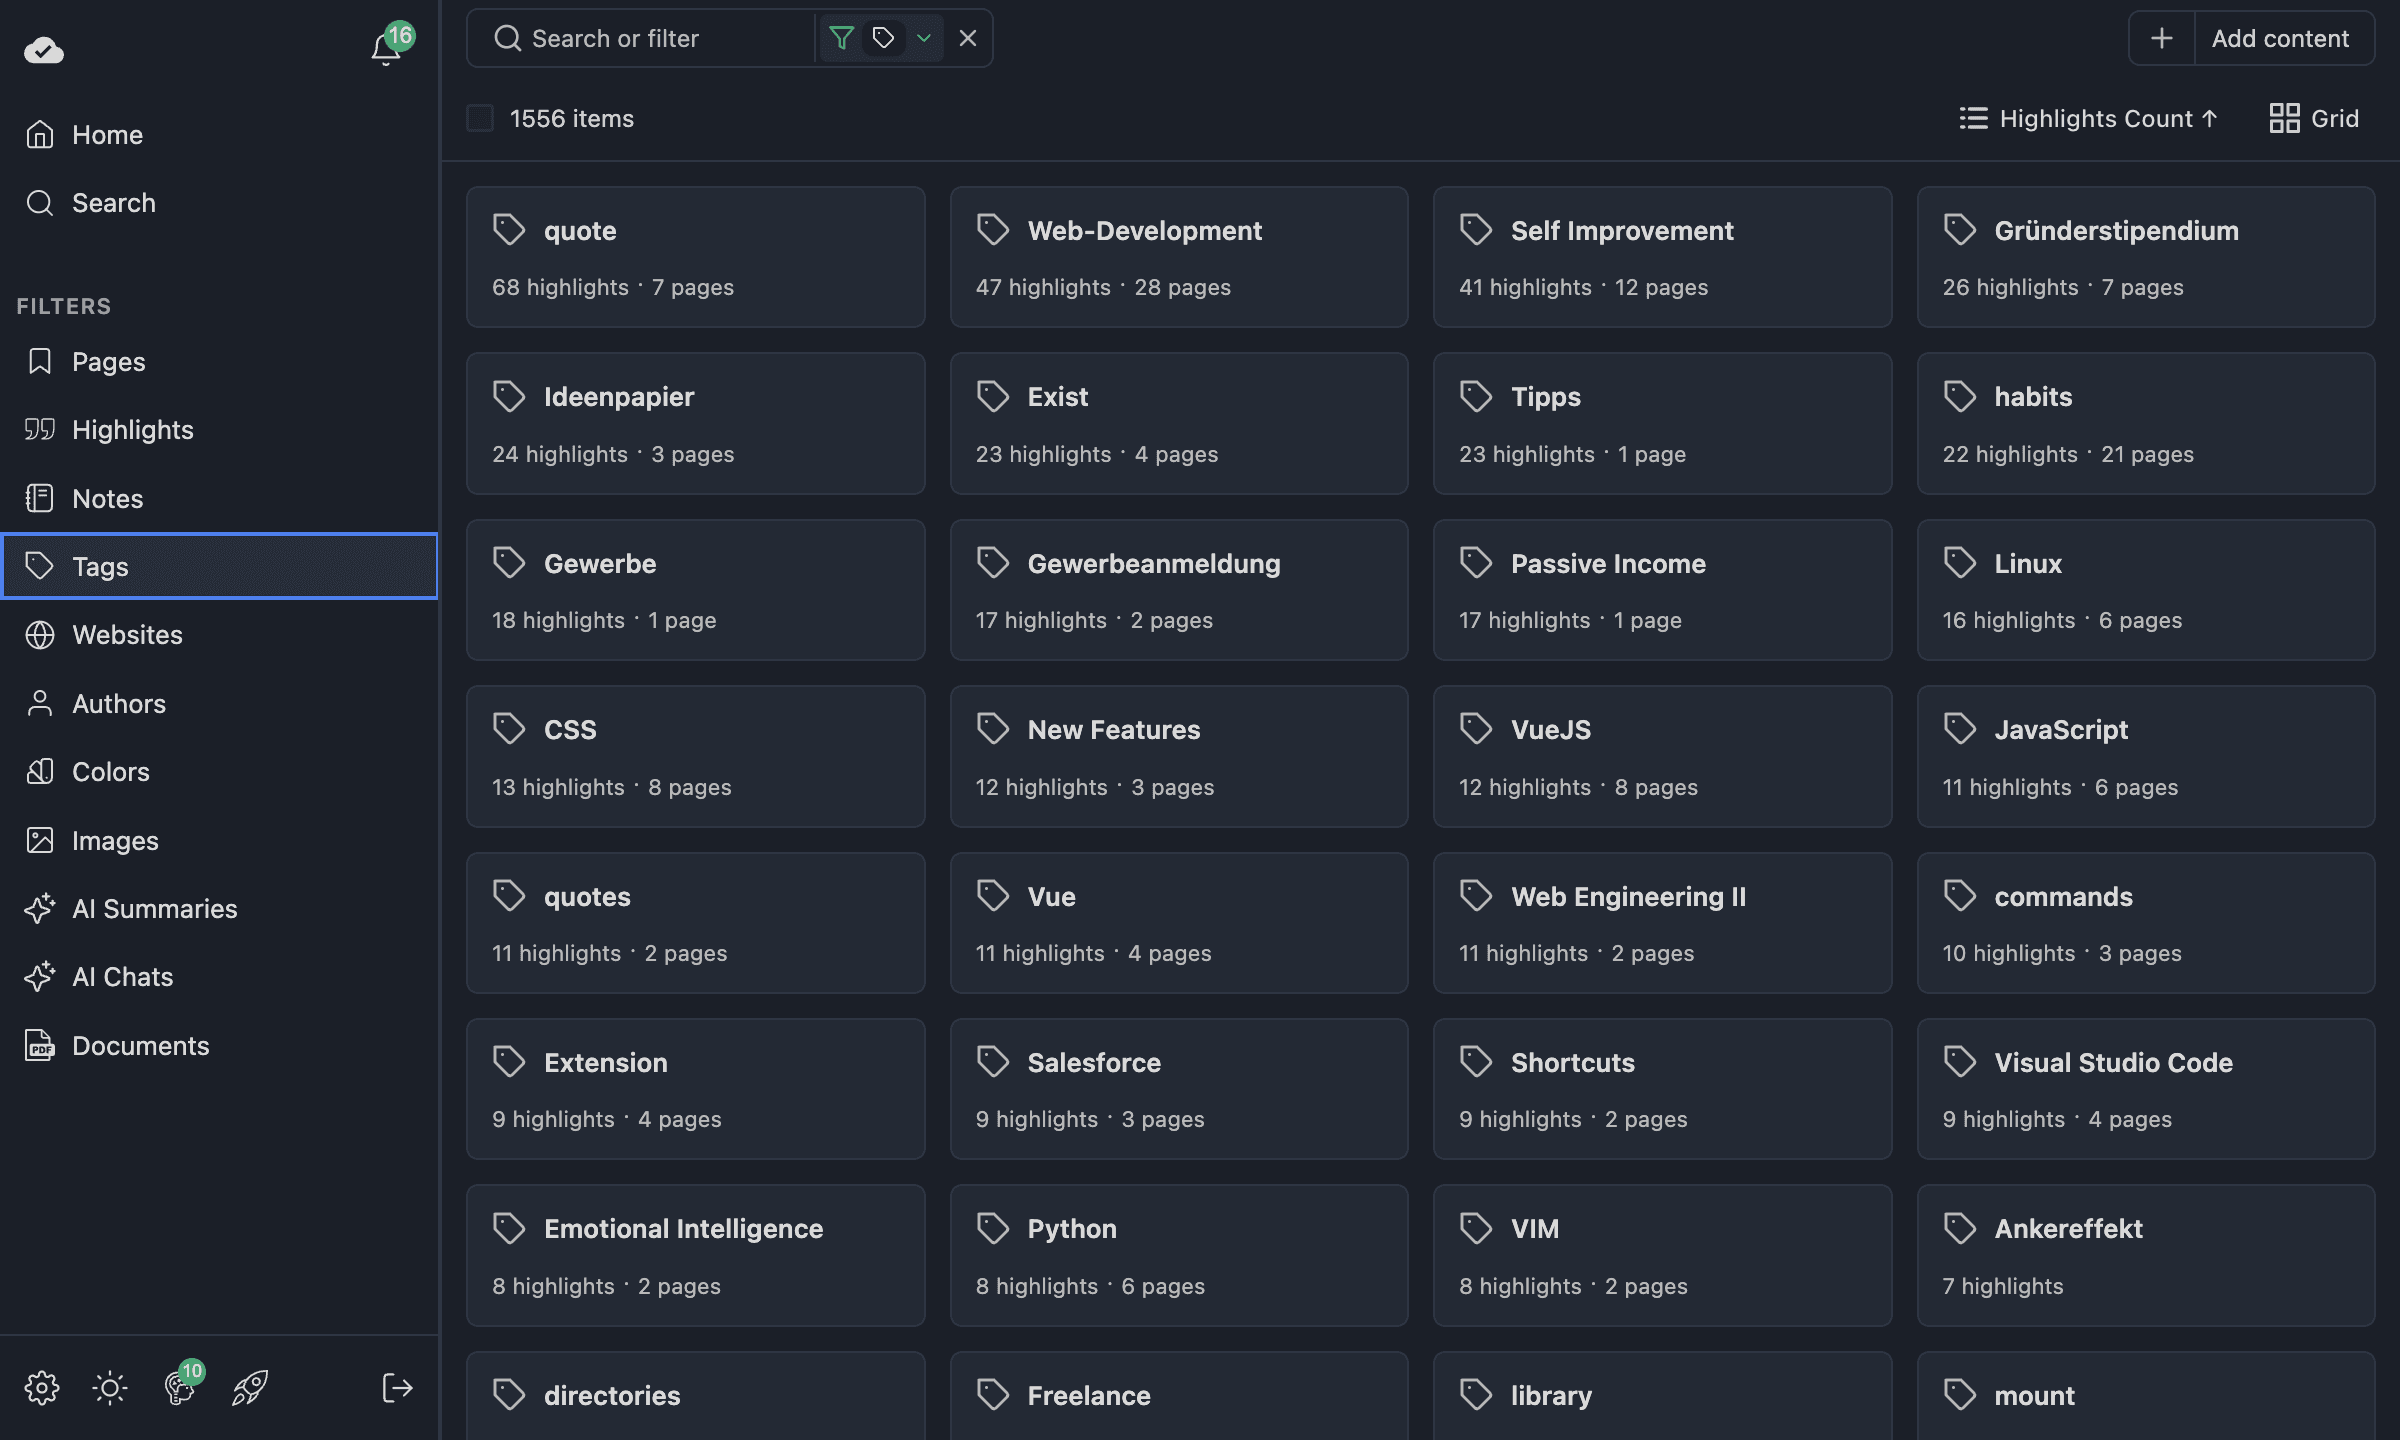Select the Authors filter
2400x1440 pixels.
119,703
